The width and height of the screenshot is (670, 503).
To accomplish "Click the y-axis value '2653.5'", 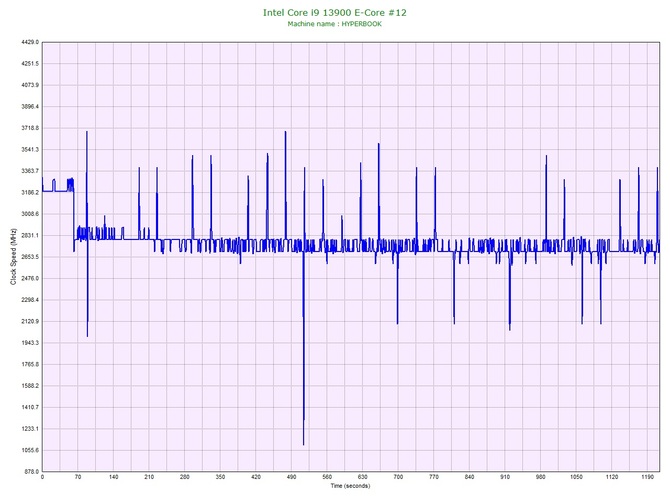I will click(x=30, y=257).
